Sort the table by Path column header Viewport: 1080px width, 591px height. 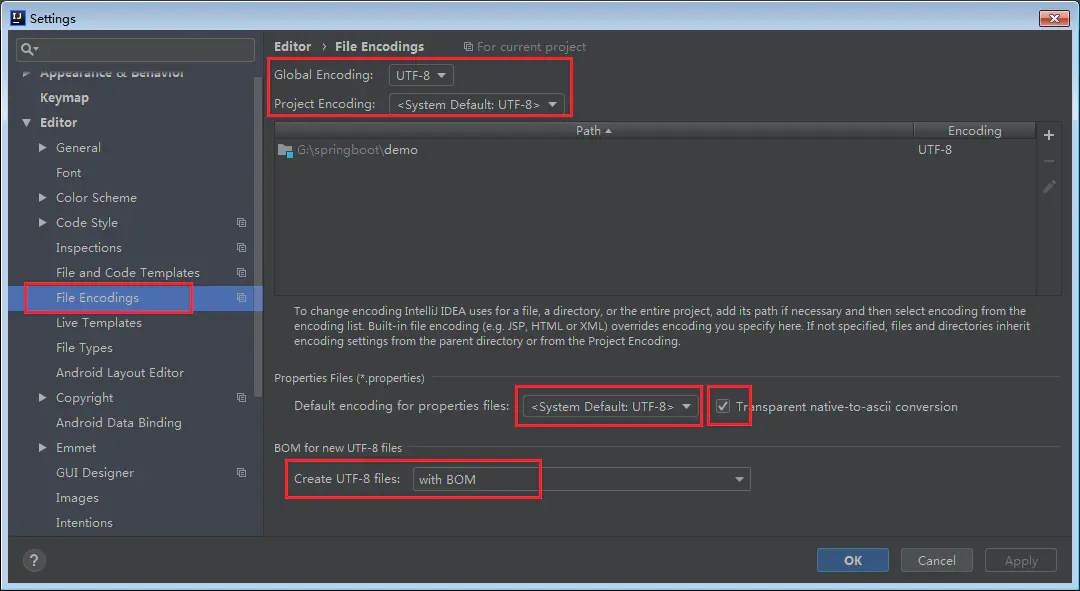pos(593,131)
